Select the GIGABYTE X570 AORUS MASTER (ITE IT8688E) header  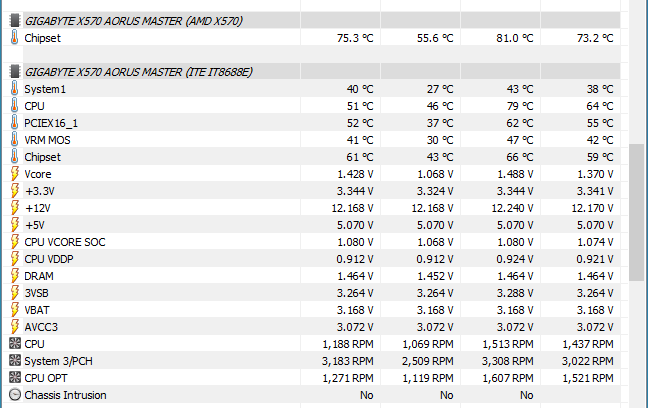point(138,72)
